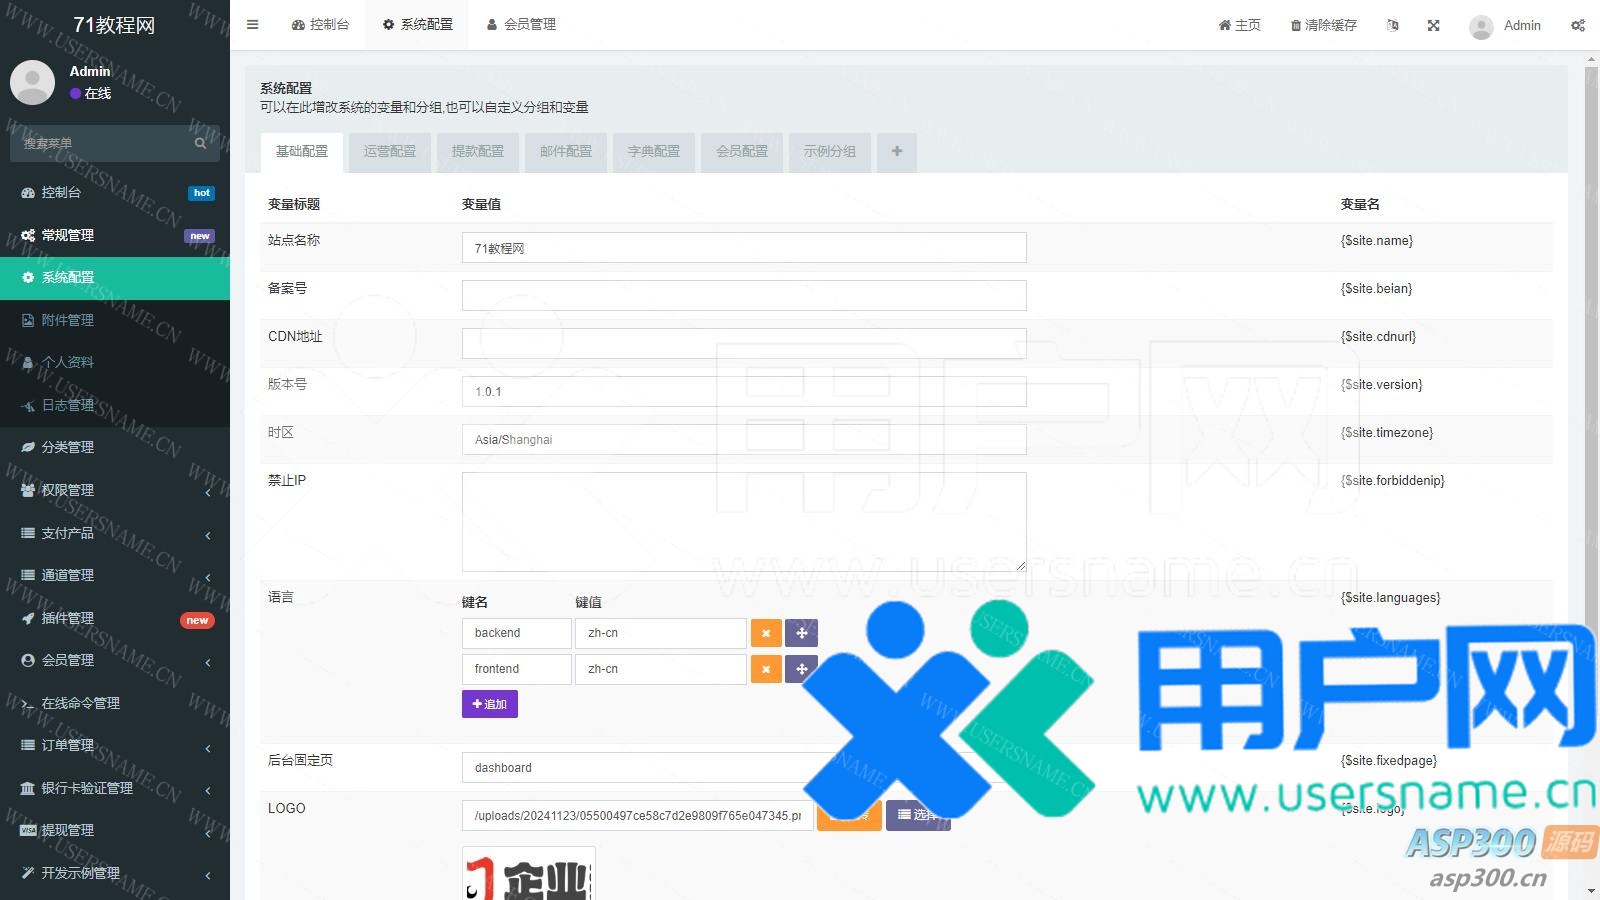1600x900 pixels.
Task: Switch to the 邮件配置 tab
Action: click(566, 152)
